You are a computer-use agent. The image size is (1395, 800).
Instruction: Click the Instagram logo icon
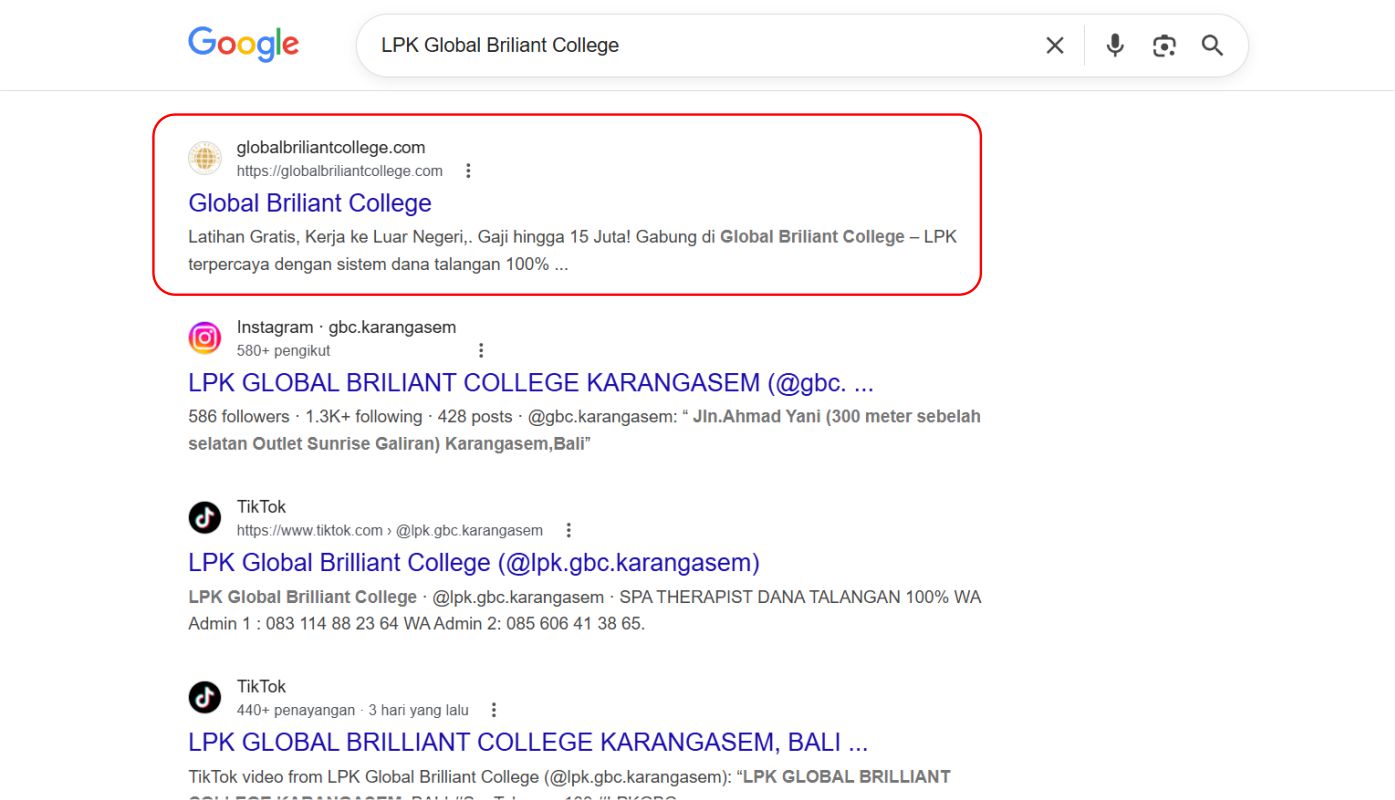205,338
